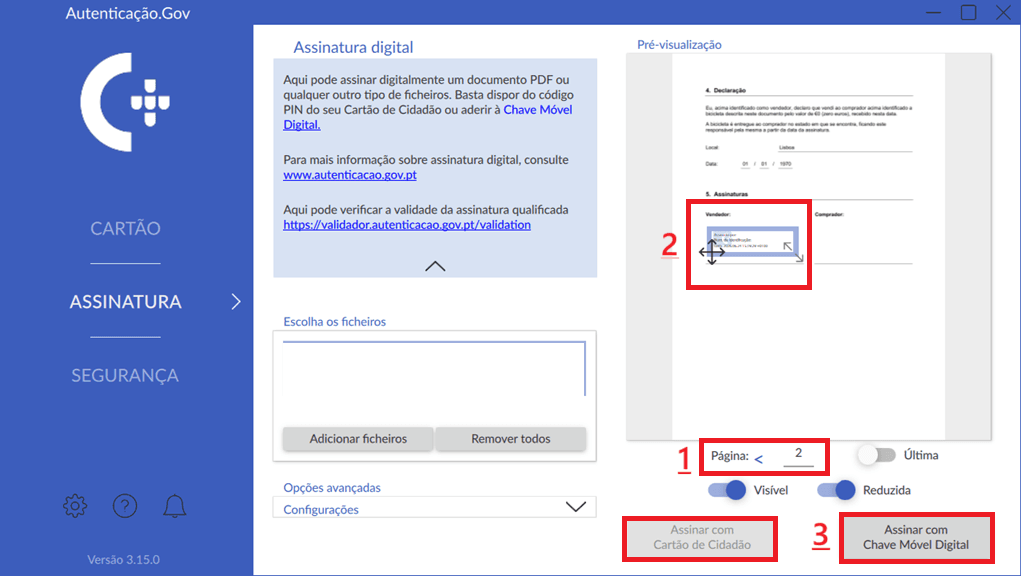Open the CARTÃO menu section
This screenshot has height=576, width=1021.
(x=125, y=228)
